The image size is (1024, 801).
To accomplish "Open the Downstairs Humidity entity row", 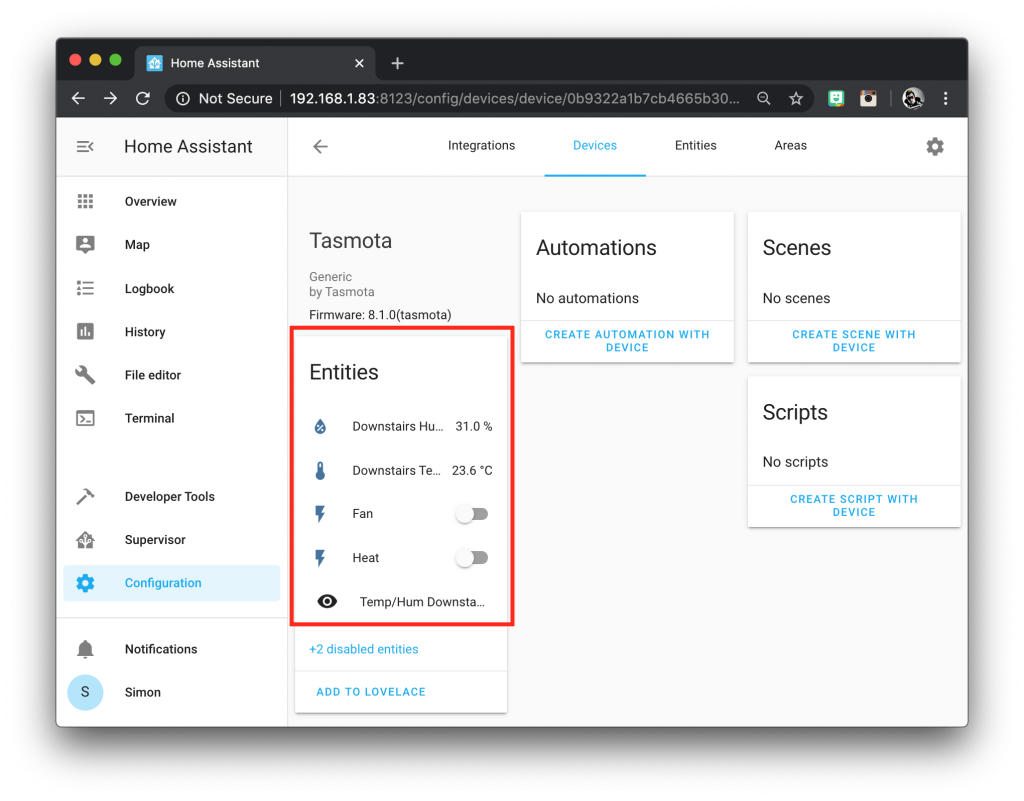I will click(401, 426).
